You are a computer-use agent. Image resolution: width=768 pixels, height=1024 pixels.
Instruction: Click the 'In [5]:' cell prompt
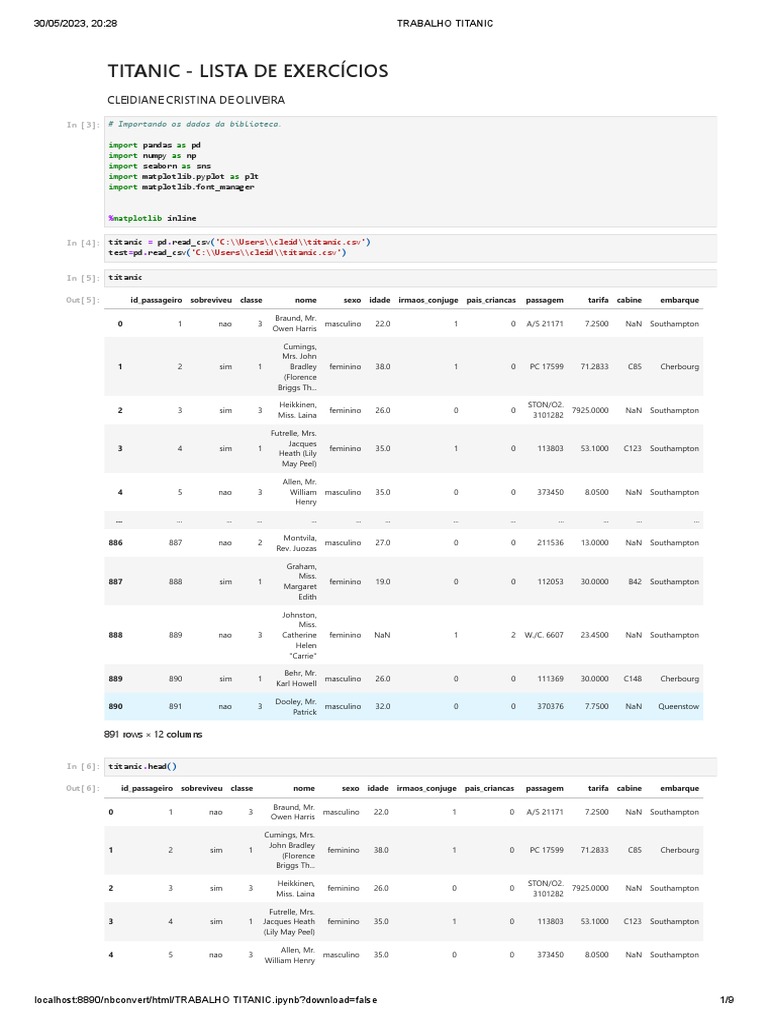tap(83, 278)
